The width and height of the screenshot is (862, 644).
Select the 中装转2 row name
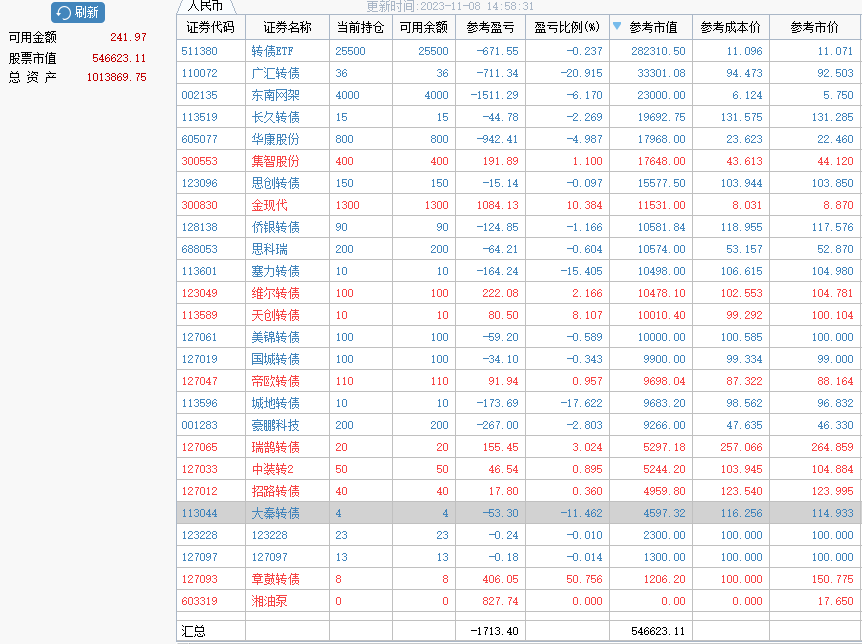click(273, 469)
